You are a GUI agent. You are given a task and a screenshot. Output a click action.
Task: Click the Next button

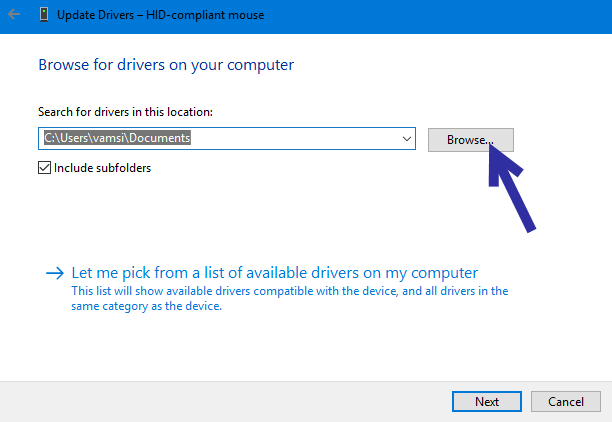[x=487, y=401]
